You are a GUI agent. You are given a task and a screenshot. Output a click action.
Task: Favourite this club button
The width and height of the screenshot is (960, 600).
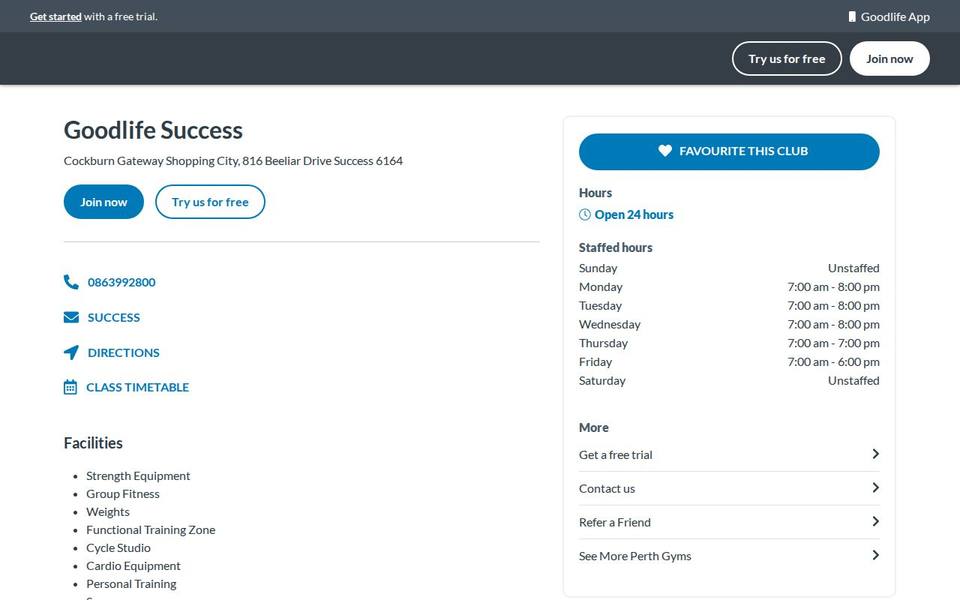[x=729, y=151]
